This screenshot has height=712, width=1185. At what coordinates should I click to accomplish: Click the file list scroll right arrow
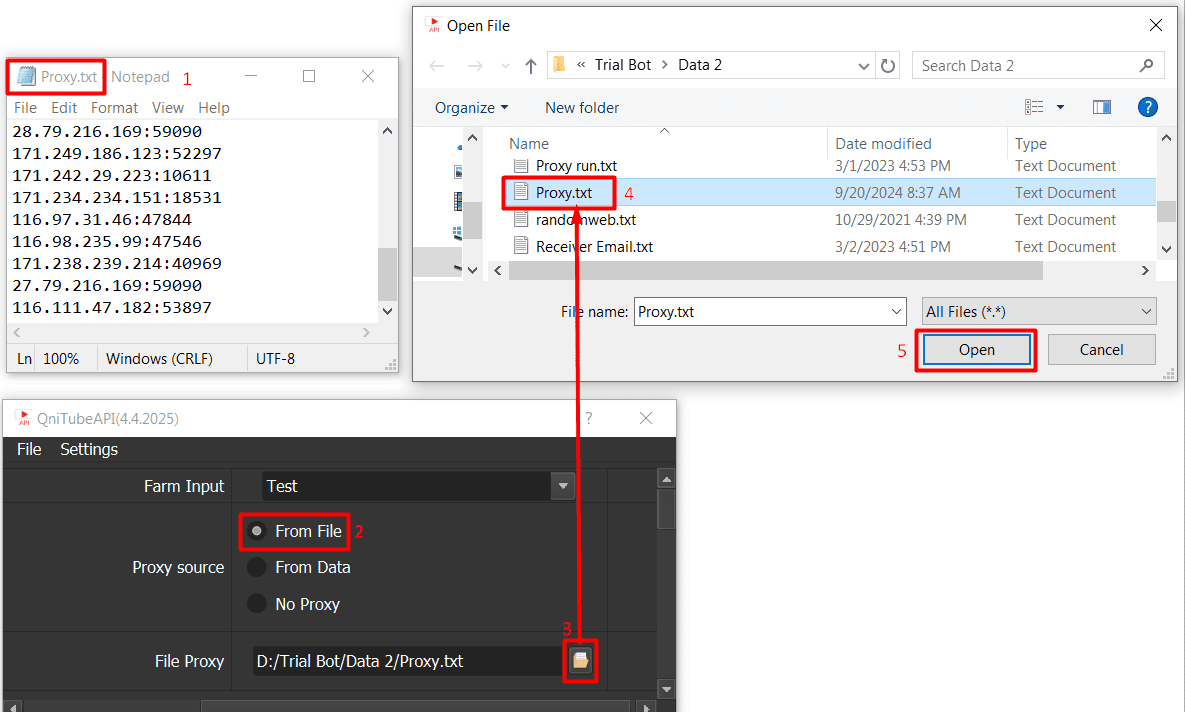(1145, 270)
